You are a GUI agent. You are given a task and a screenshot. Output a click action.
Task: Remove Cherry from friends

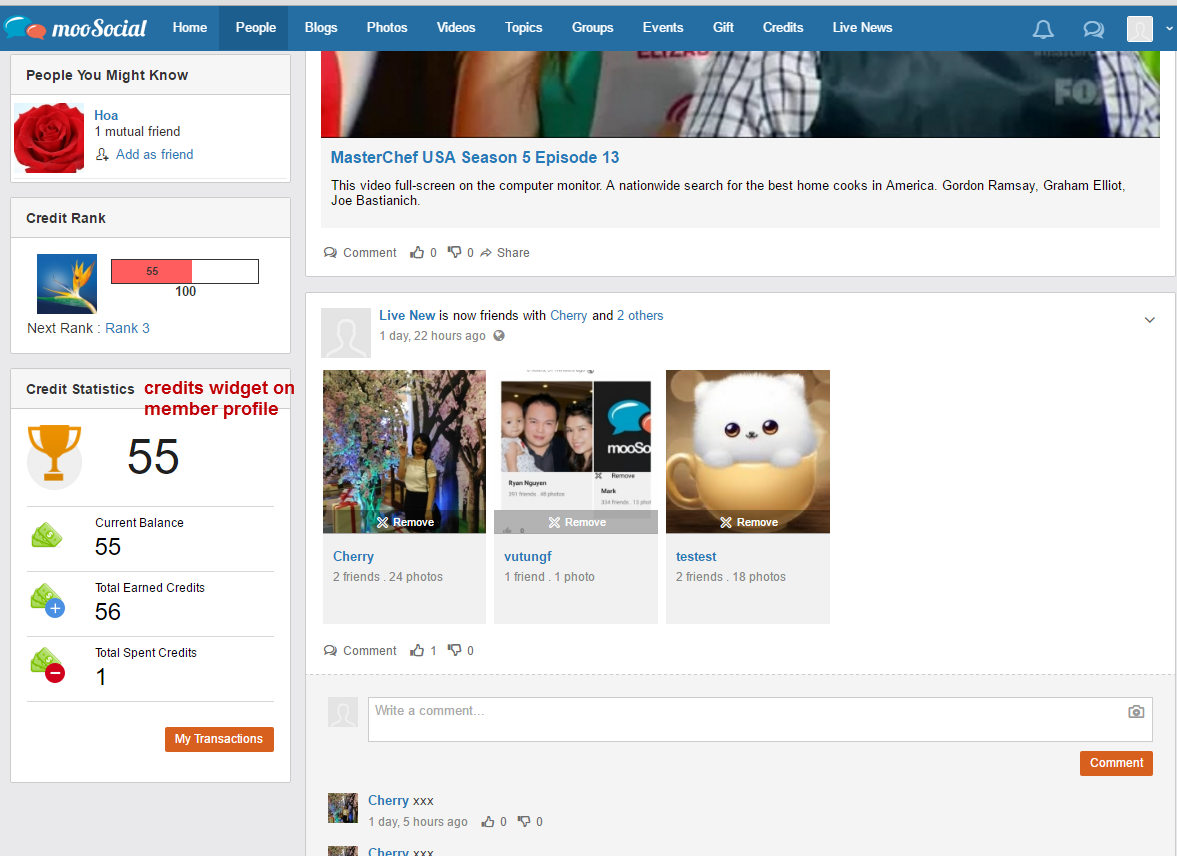(405, 523)
